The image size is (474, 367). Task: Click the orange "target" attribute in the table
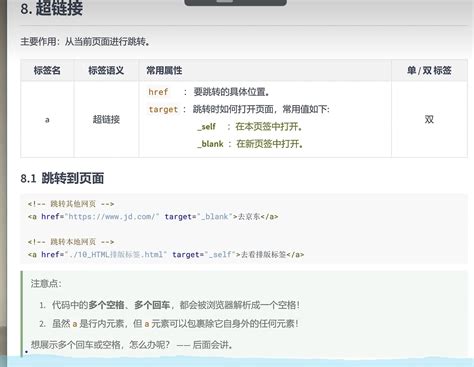pos(163,109)
